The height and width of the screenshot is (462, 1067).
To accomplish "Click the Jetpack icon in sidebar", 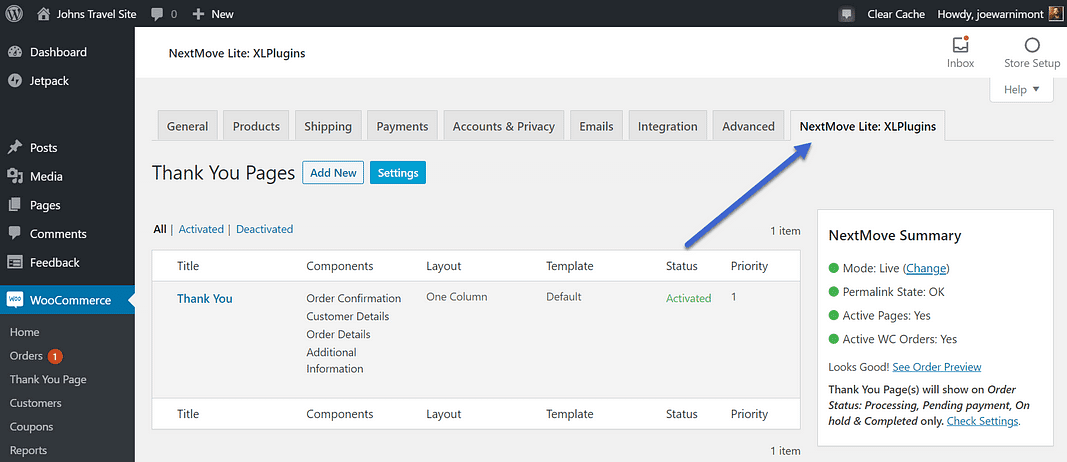I will pyautogui.click(x=15, y=81).
